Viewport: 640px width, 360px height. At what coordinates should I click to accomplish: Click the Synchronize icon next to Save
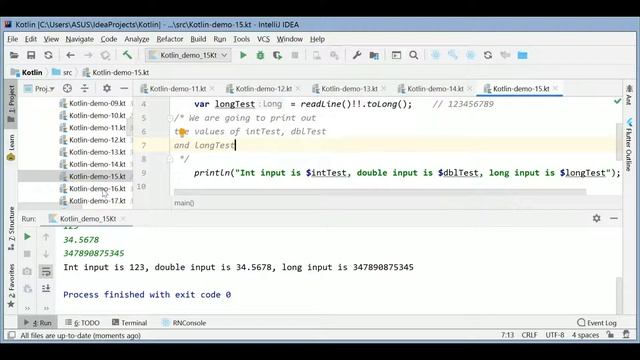pos(48,55)
